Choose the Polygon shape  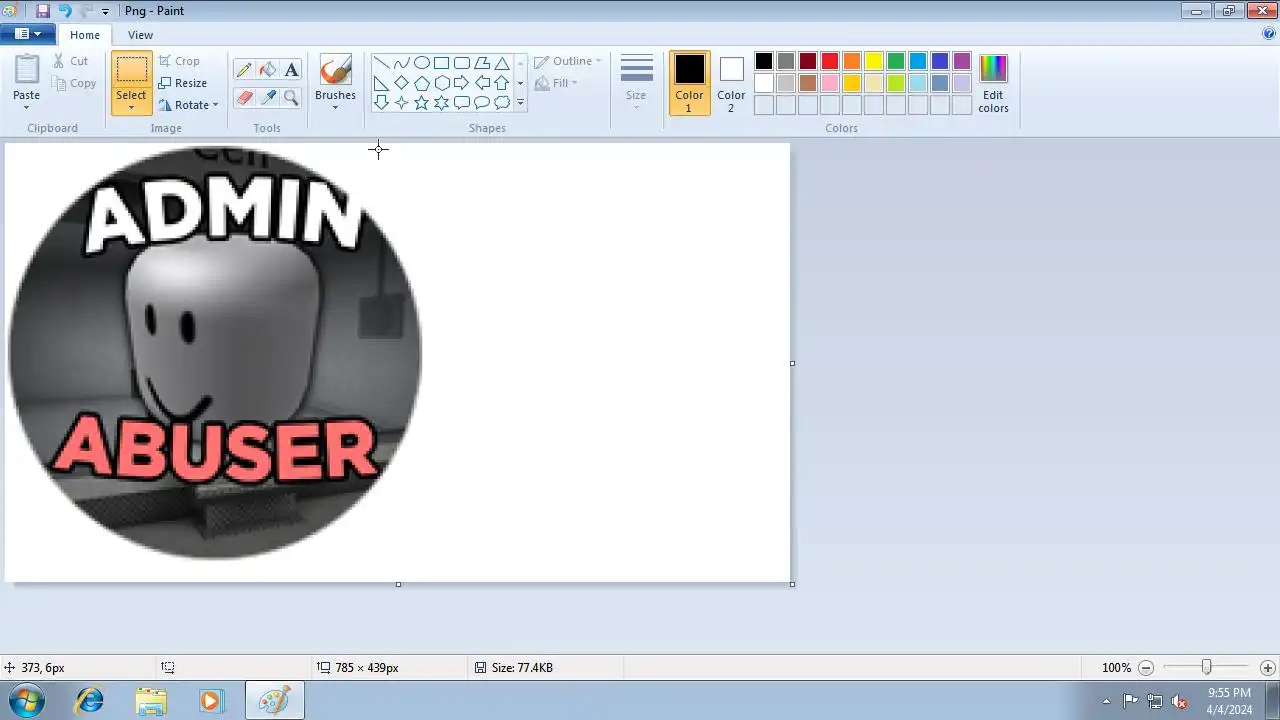pyautogui.click(x=482, y=63)
